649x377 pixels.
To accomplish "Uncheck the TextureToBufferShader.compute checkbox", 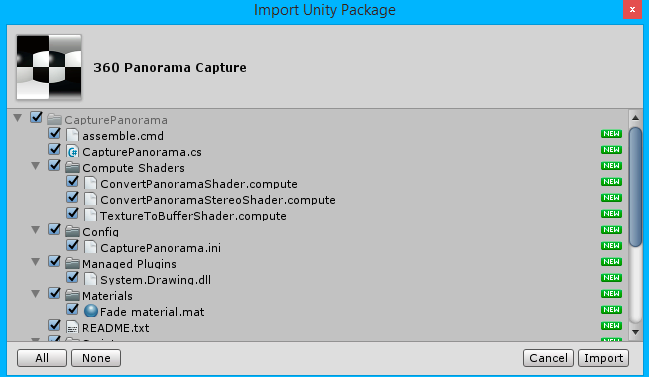I will coord(72,213).
